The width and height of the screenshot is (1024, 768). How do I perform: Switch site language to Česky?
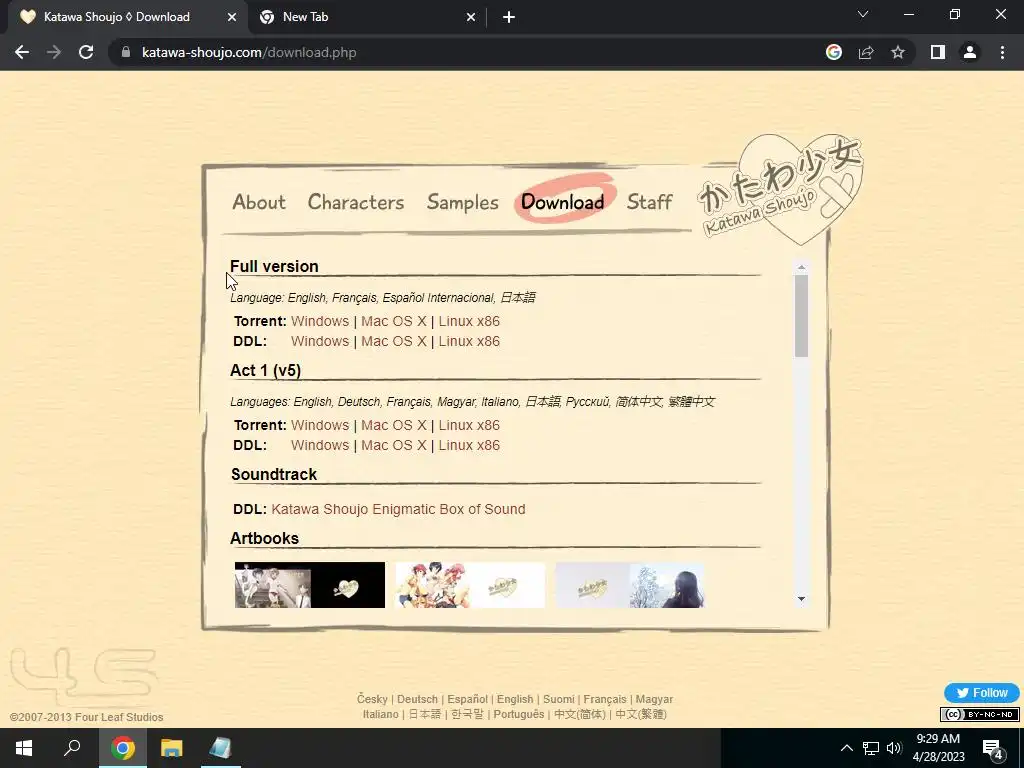pos(372,699)
